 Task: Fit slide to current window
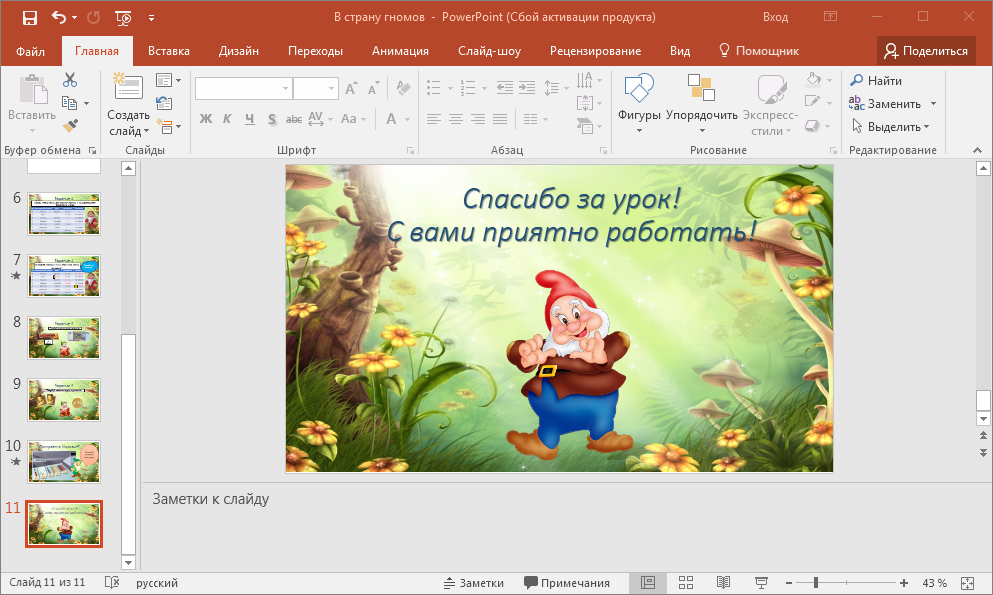(967, 583)
